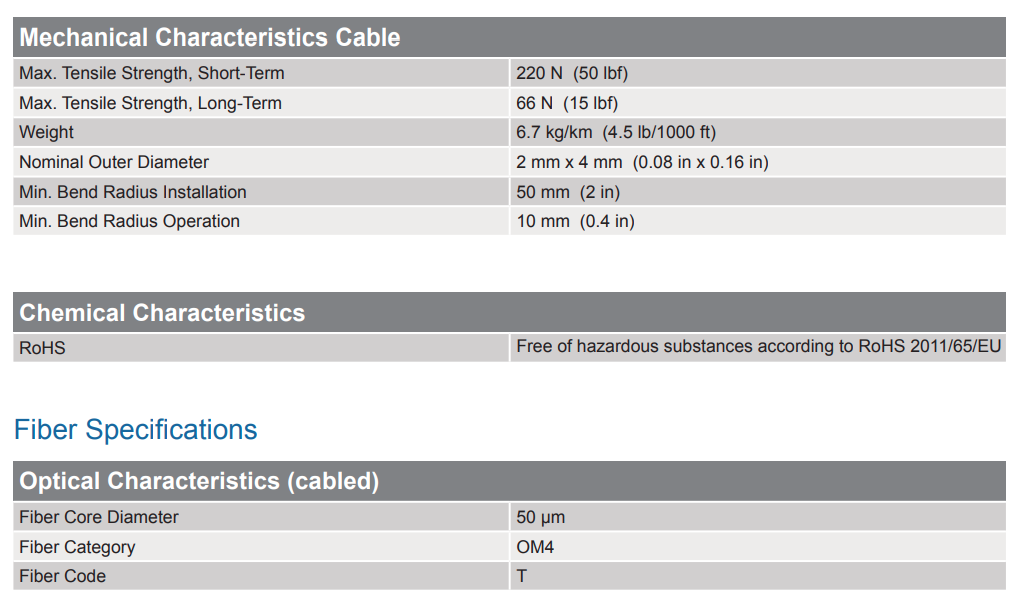Image resolution: width=1021 pixels, height=604 pixels.
Task: Click the Mechanical Characteristics Cable header
Action: (210, 38)
